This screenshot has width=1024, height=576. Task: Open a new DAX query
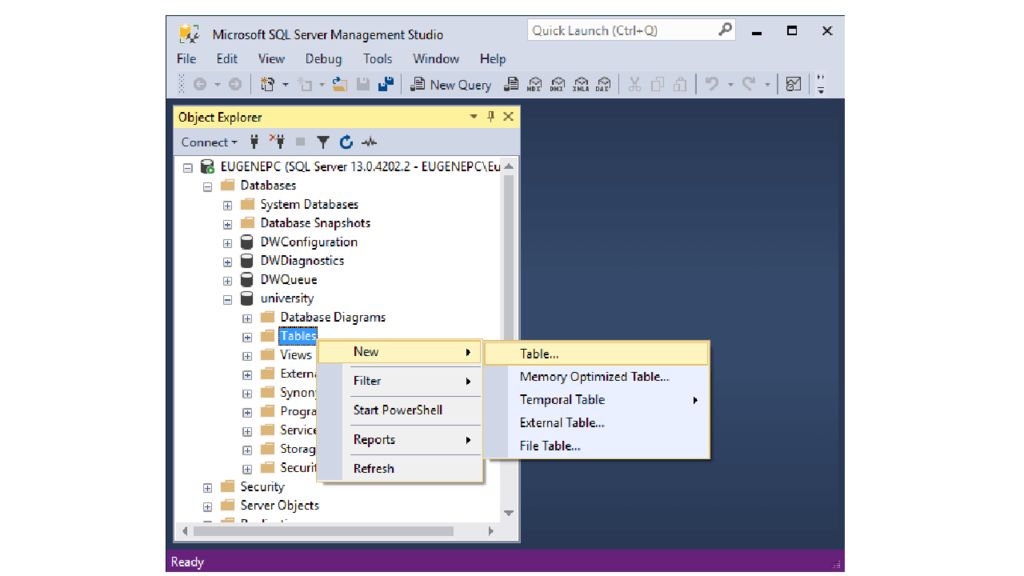[603, 84]
